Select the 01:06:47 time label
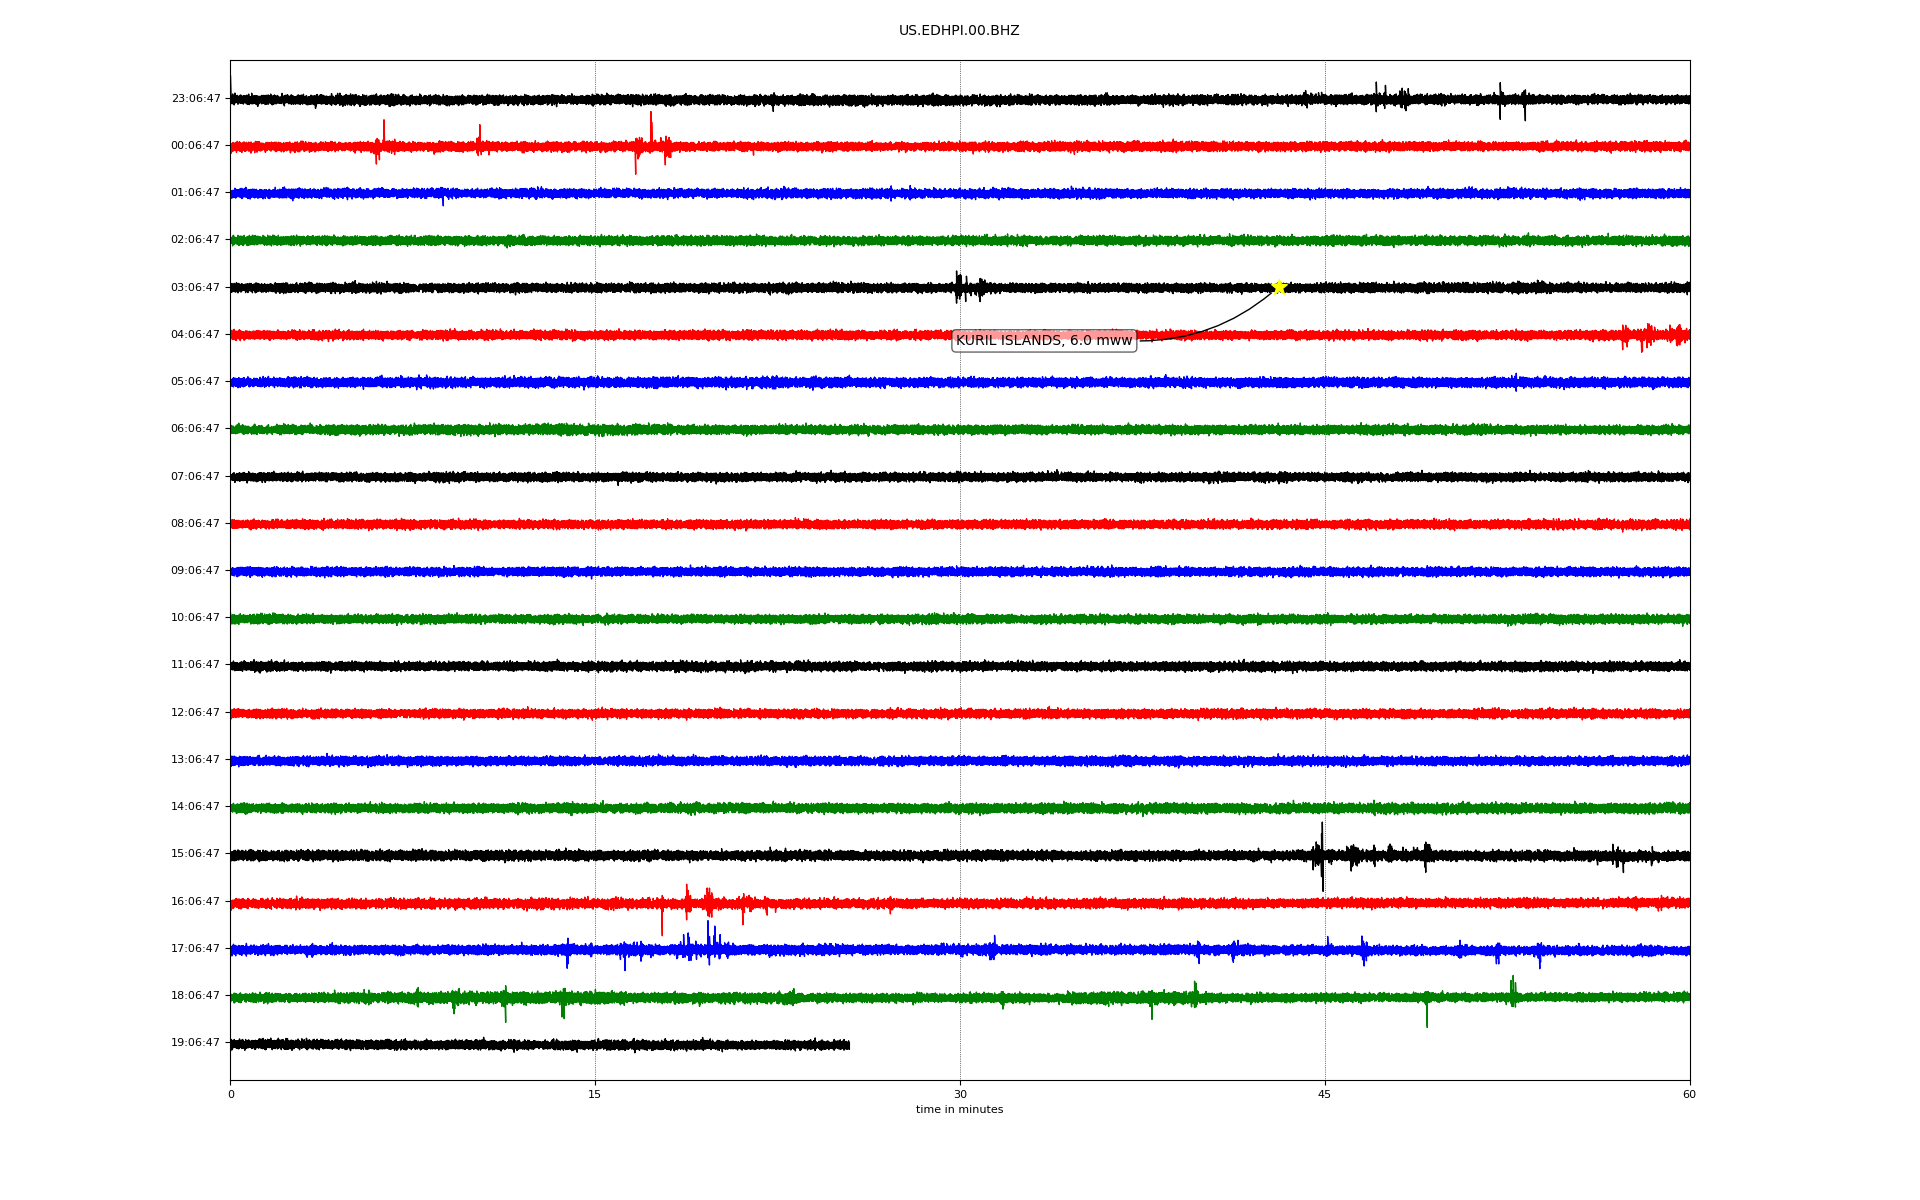Viewport: 1920px width, 1200px height. click(x=196, y=193)
